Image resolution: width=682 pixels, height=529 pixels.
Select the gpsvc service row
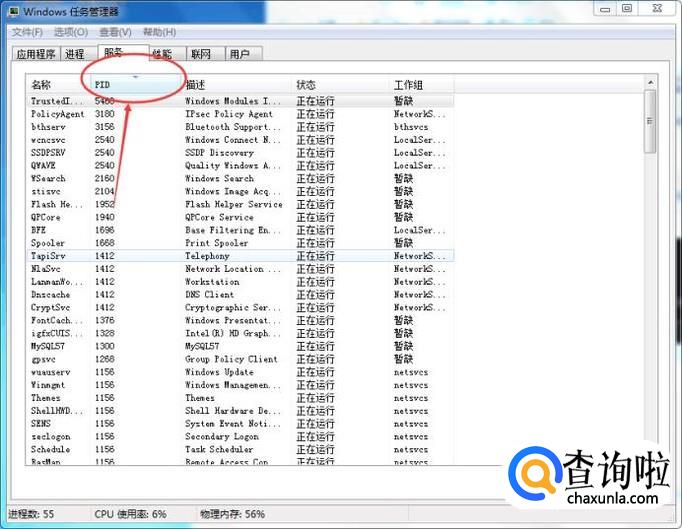pyautogui.click(x=240, y=359)
